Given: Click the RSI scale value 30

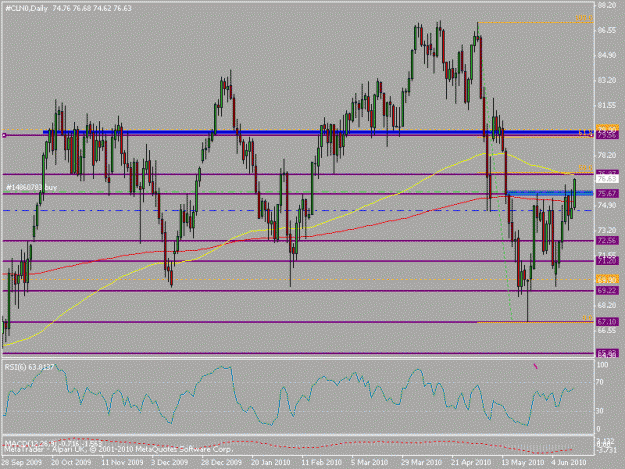Looking at the screenshot, I should coord(600,411).
